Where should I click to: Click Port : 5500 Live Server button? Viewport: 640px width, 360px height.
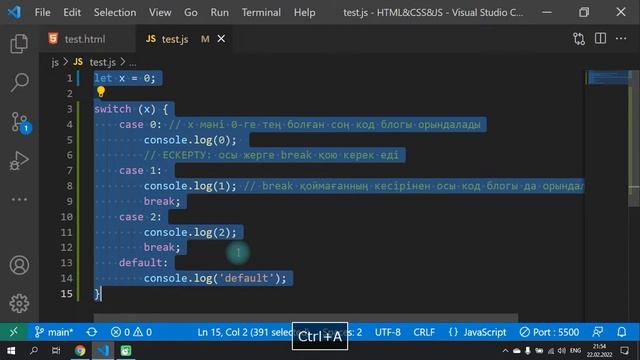(549, 332)
